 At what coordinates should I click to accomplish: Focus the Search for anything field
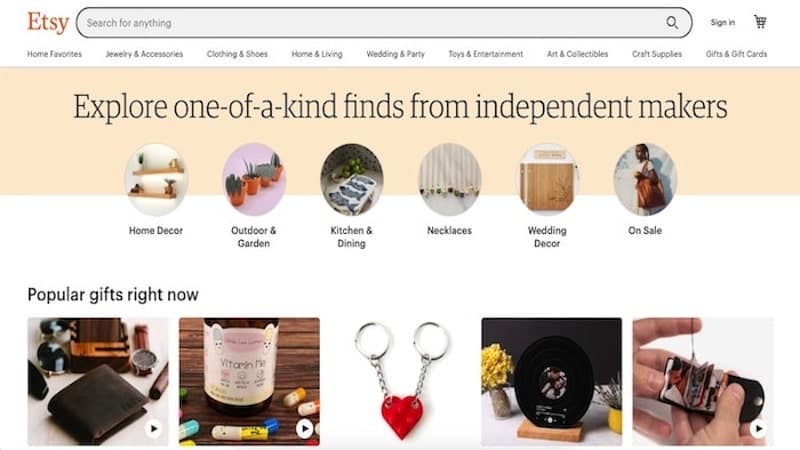click(384, 22)
